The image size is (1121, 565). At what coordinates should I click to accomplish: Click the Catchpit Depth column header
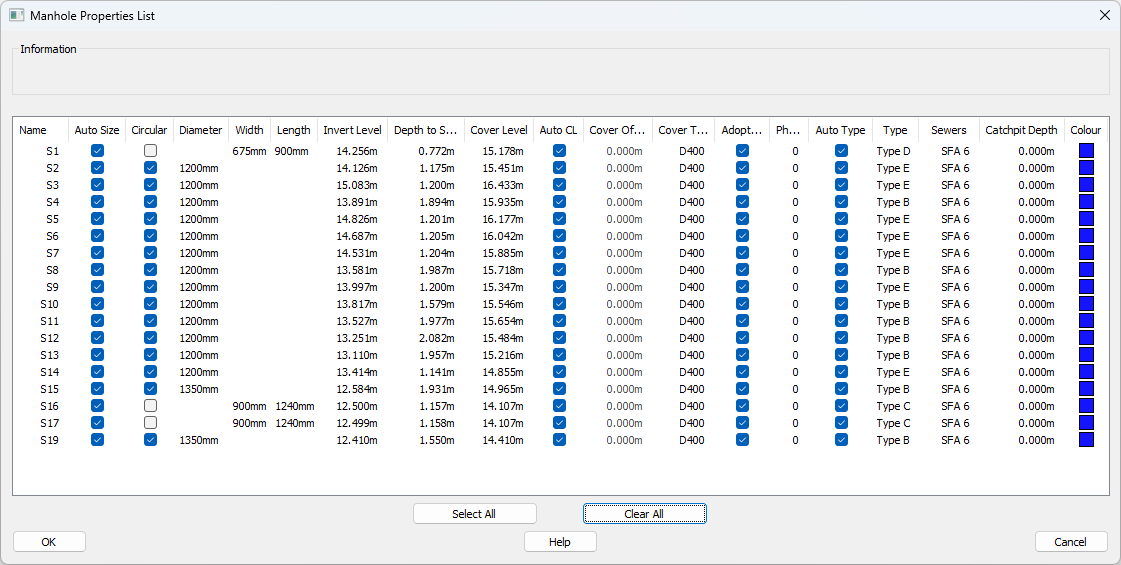click(x=1021, y=130)
